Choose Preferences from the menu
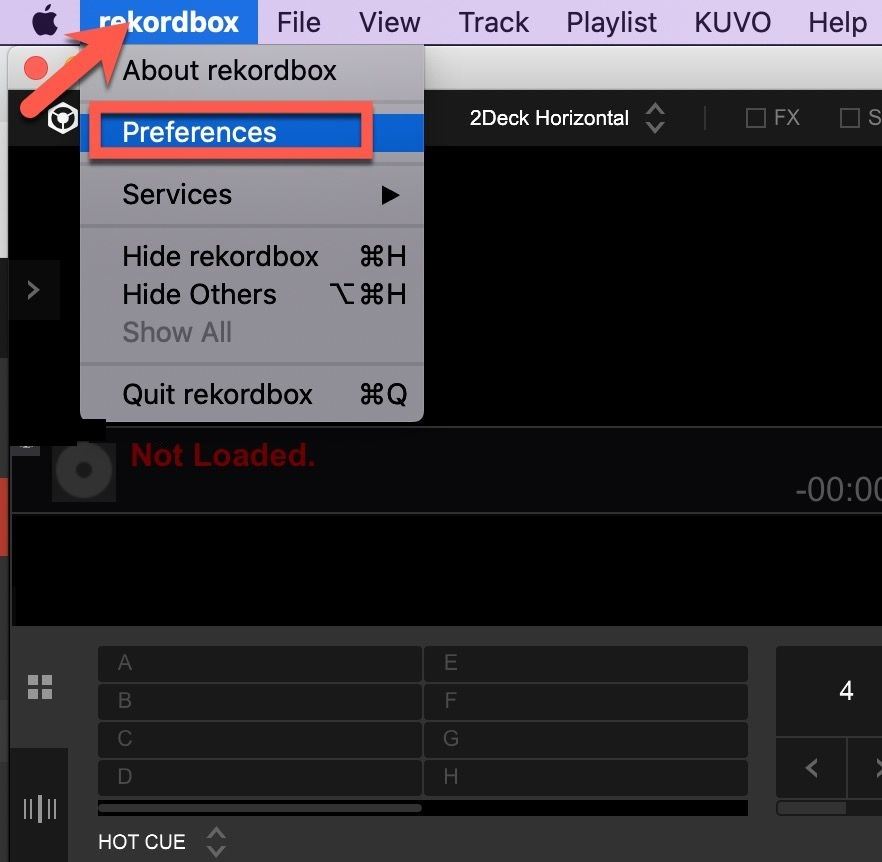The image size is (882, 862). click(x=252, y=132)
